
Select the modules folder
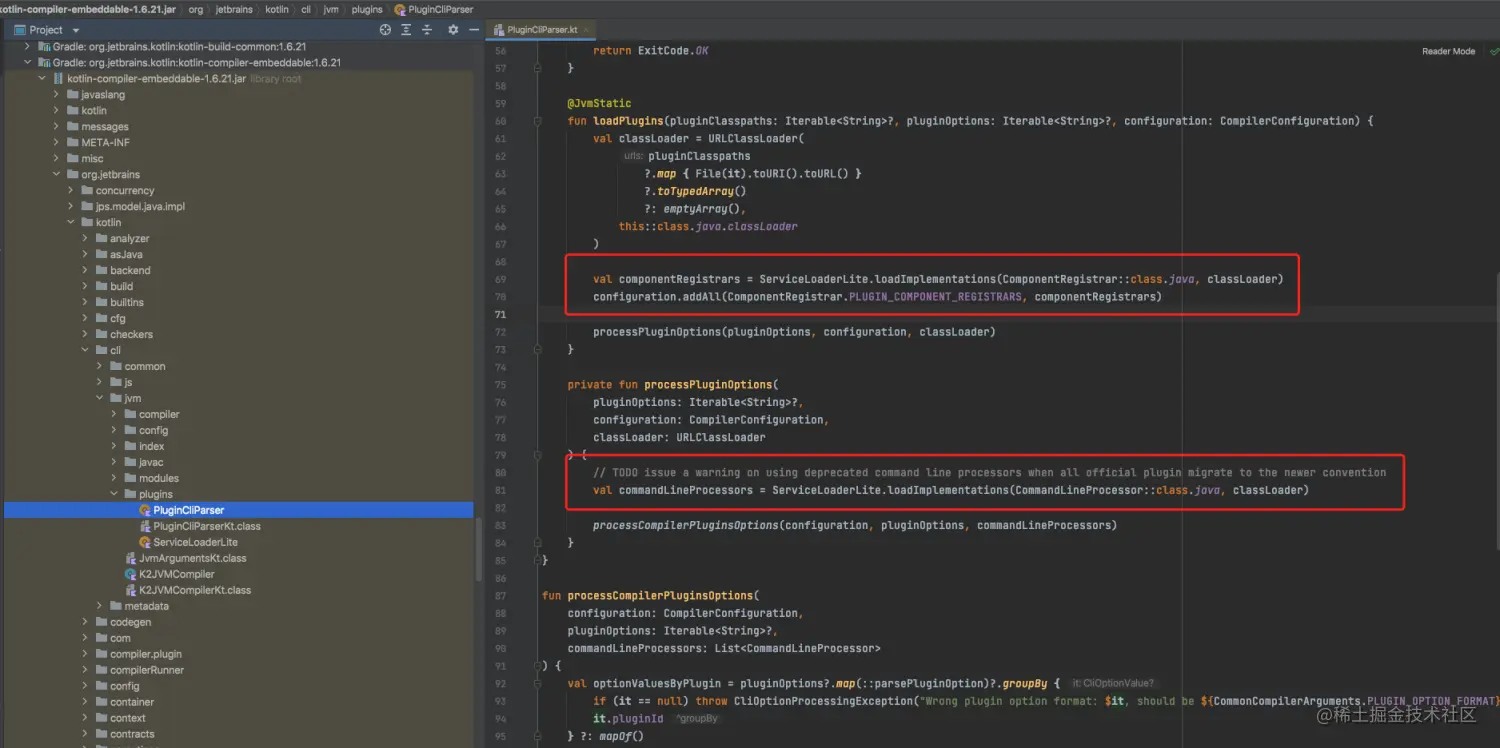tap(159, 478)
